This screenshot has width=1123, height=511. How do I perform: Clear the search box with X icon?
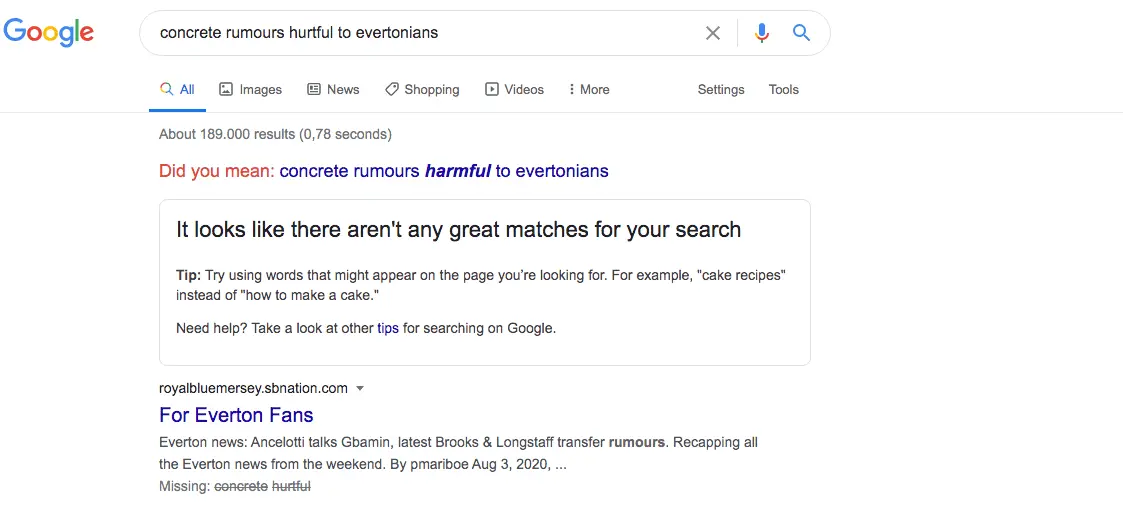click(713, 33)
